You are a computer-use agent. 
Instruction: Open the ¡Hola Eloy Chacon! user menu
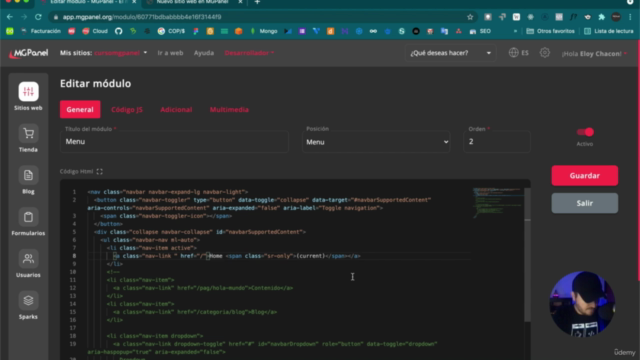(594, 53)
